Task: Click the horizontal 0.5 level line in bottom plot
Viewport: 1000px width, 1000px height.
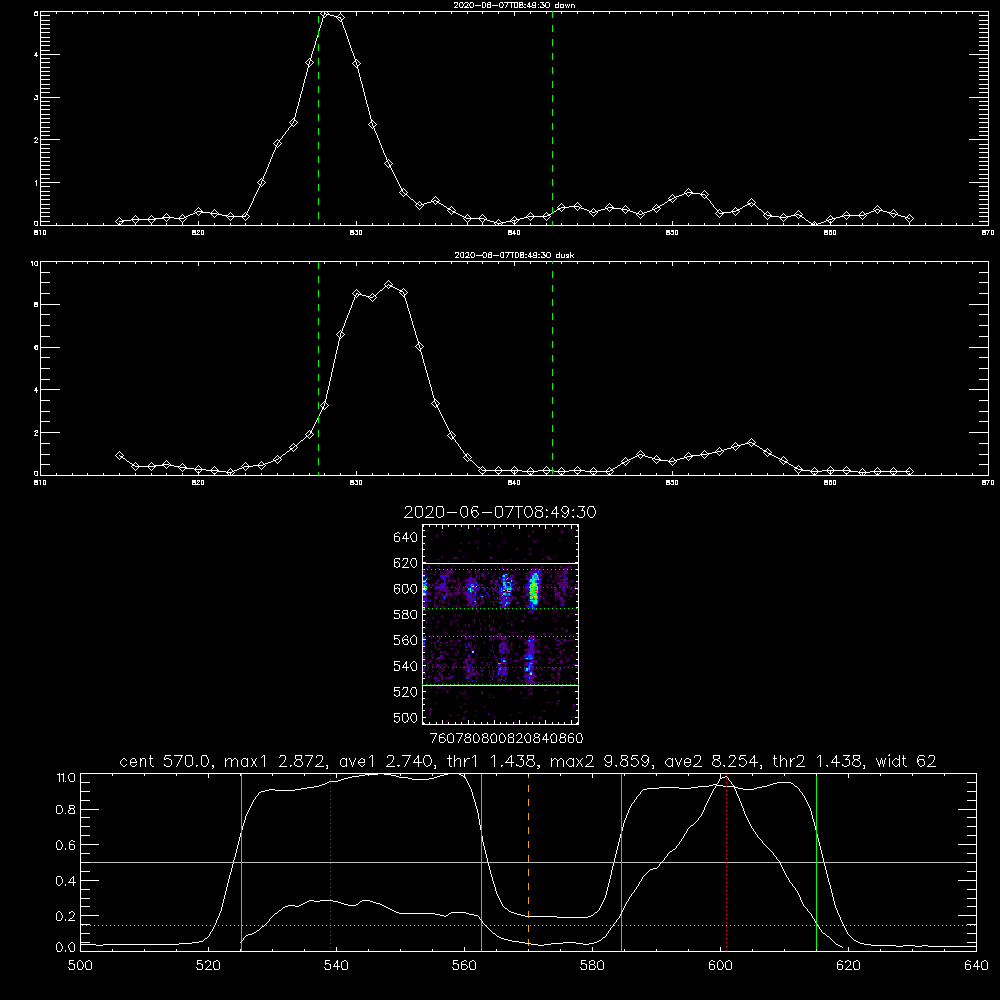Action: point(528,862)
